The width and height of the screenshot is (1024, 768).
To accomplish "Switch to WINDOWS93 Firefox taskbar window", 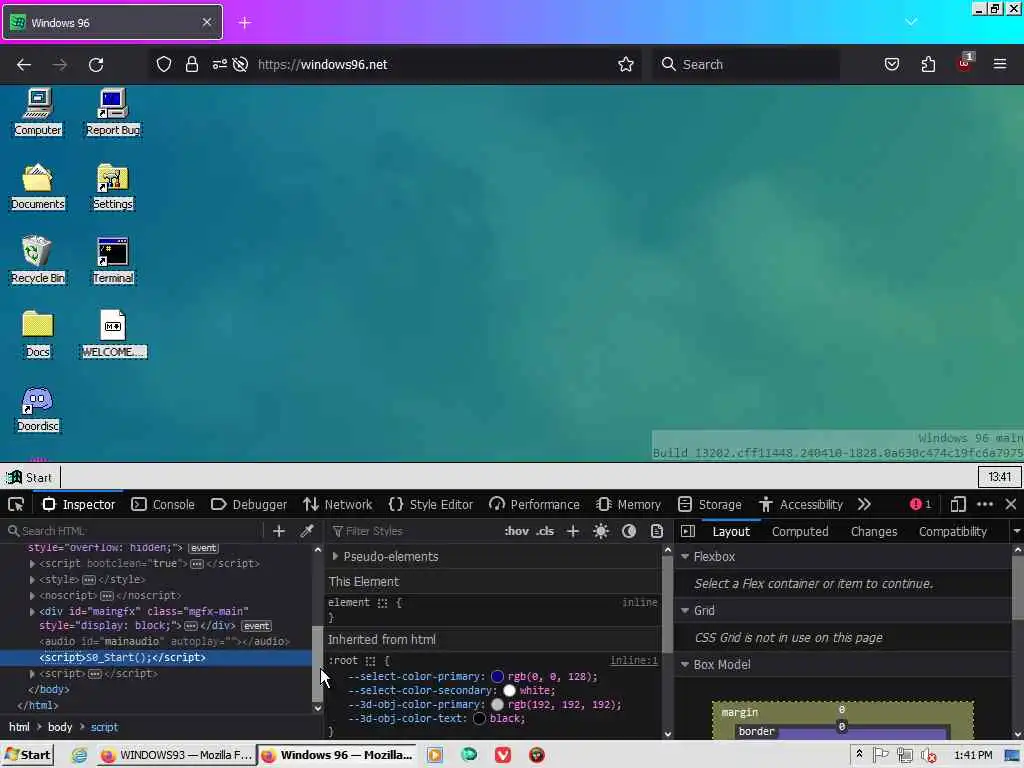I will click(176, 755).
